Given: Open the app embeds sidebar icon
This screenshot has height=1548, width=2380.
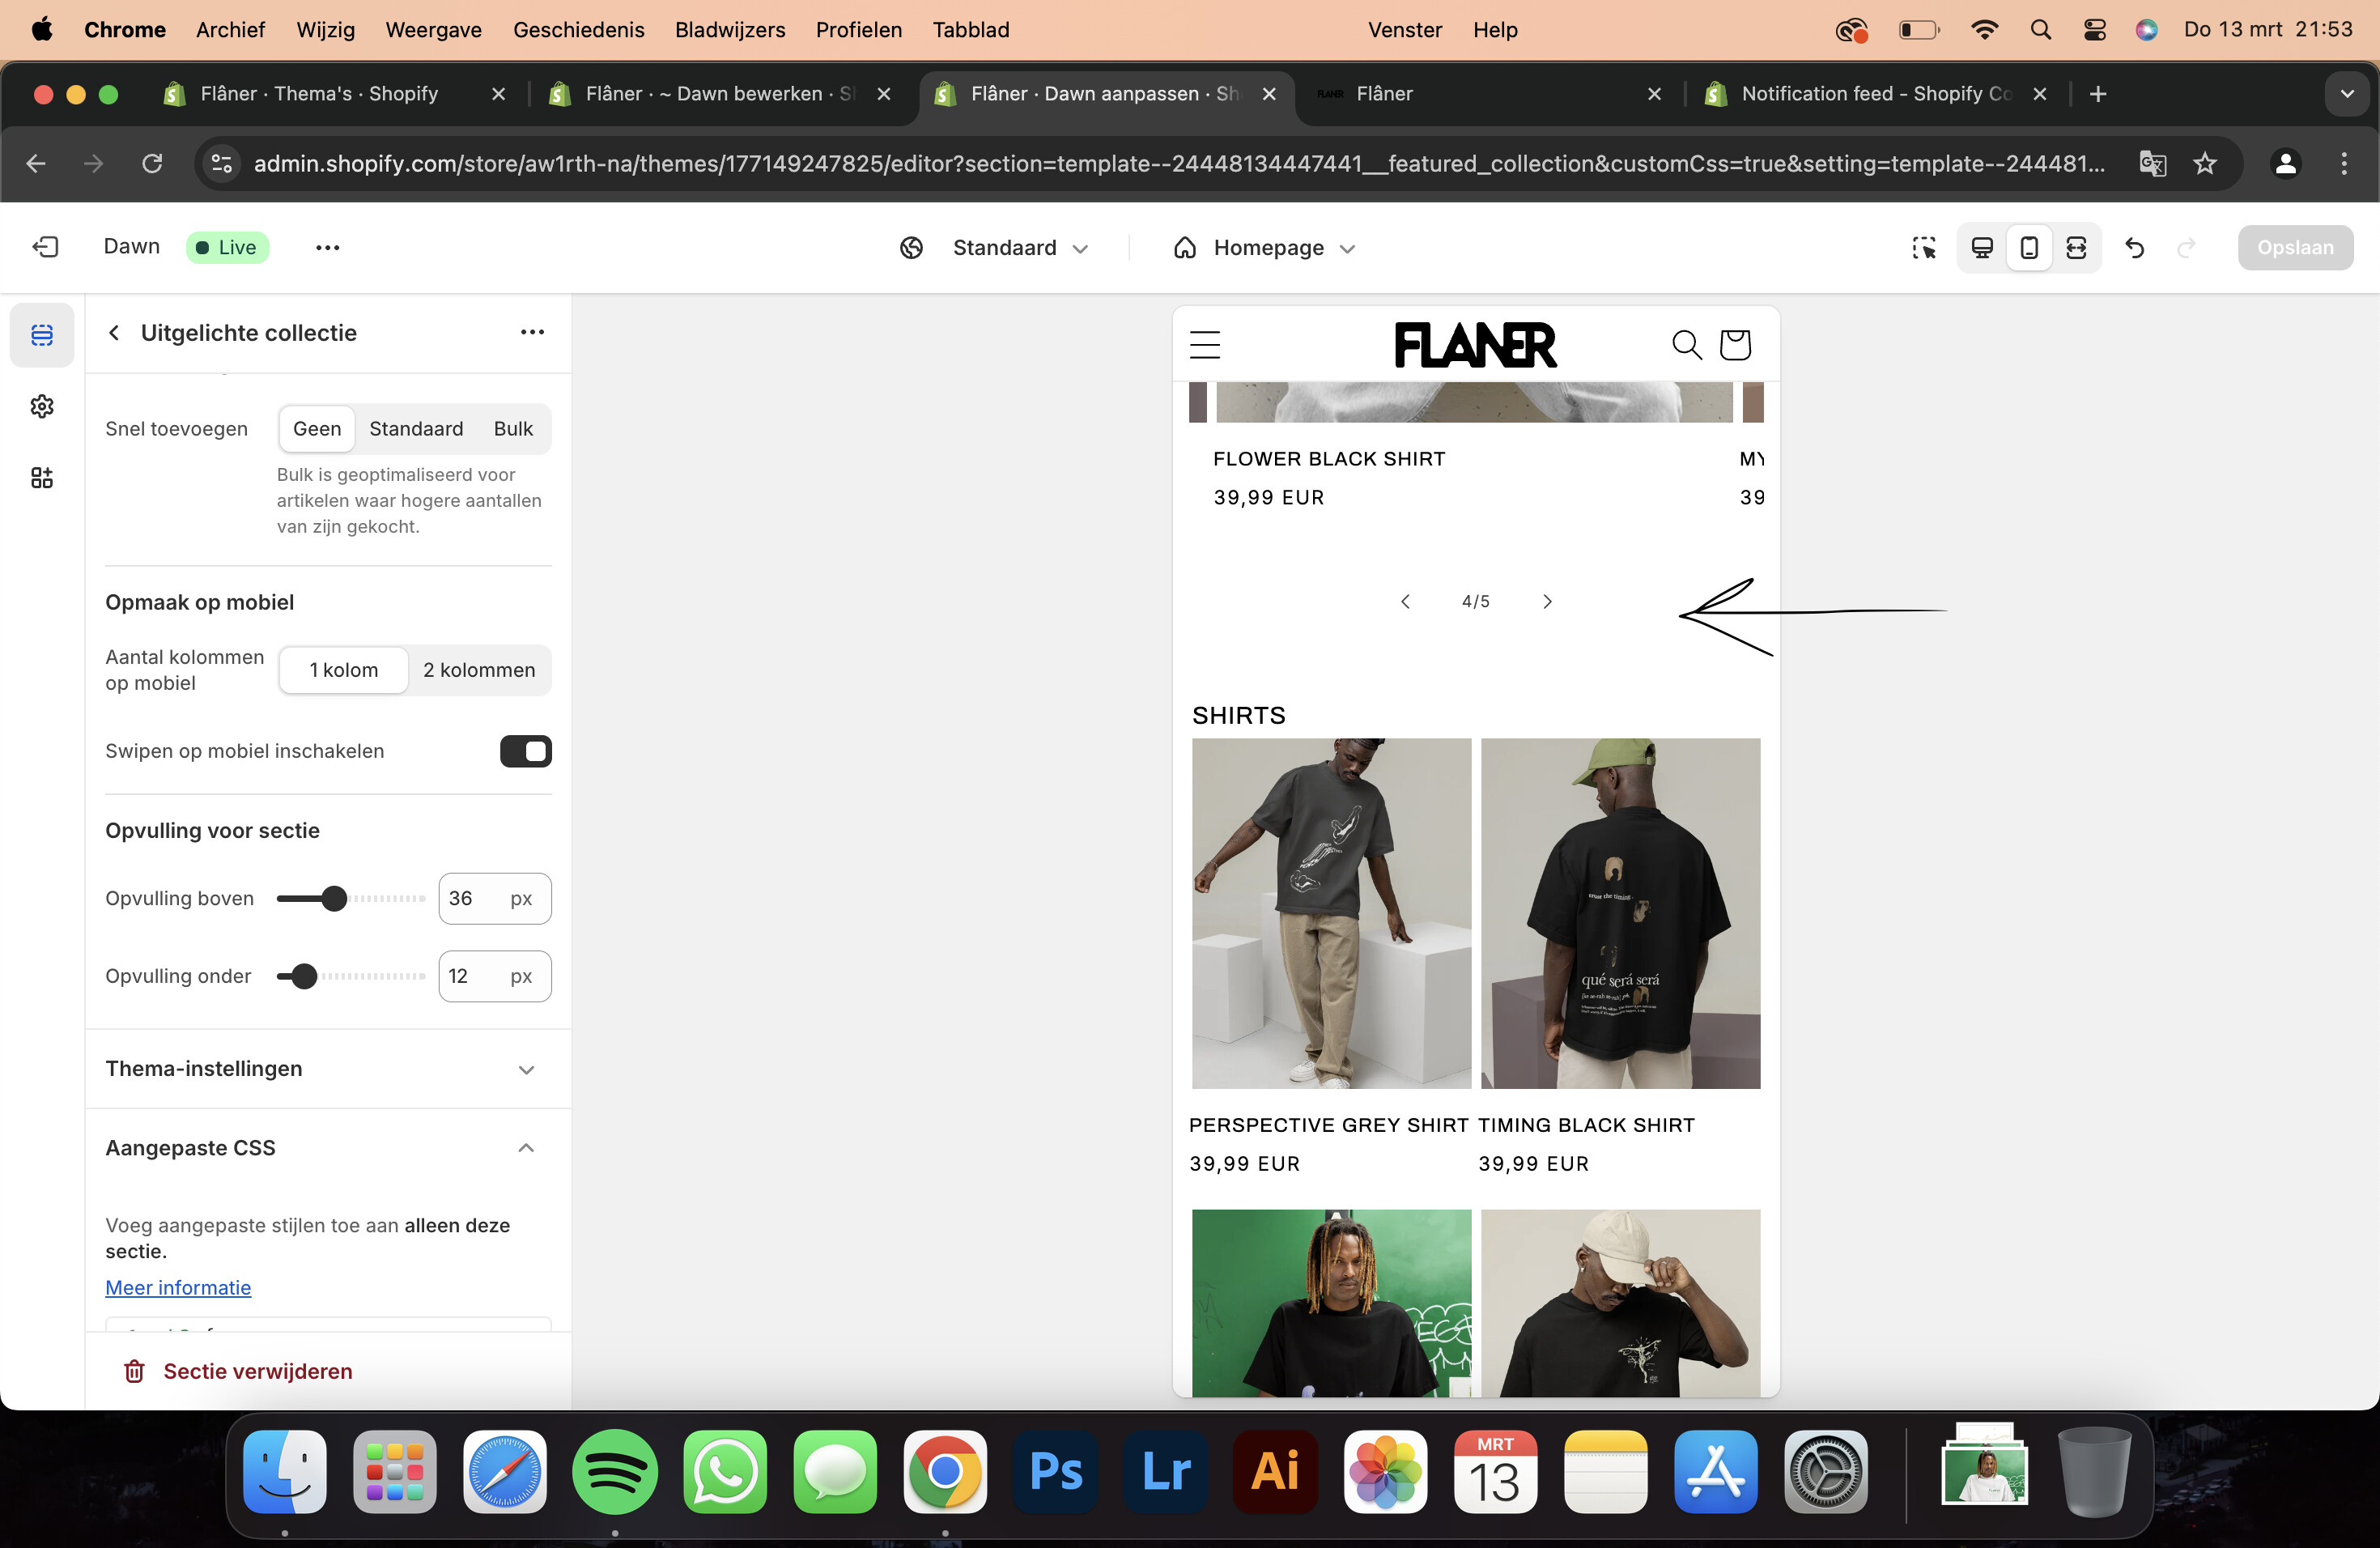Looking at the screenshot, I should [42, 478].
